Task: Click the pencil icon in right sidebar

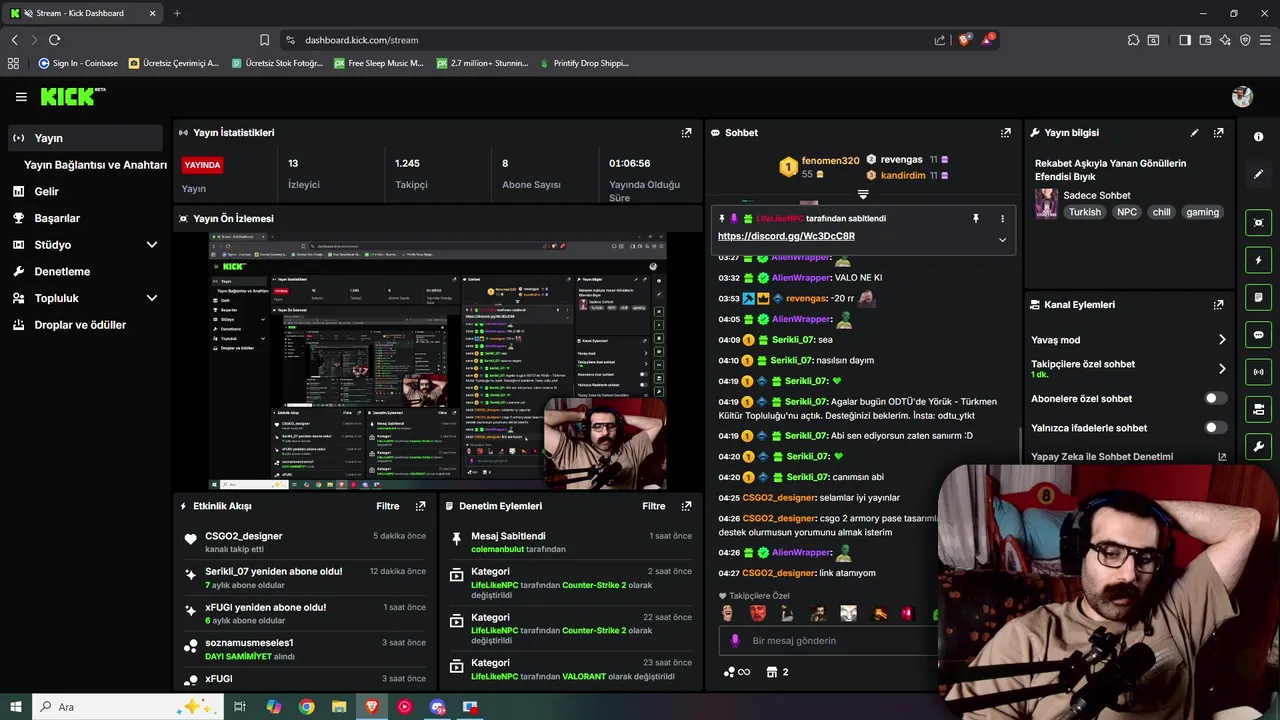Action: (1258, 174)
